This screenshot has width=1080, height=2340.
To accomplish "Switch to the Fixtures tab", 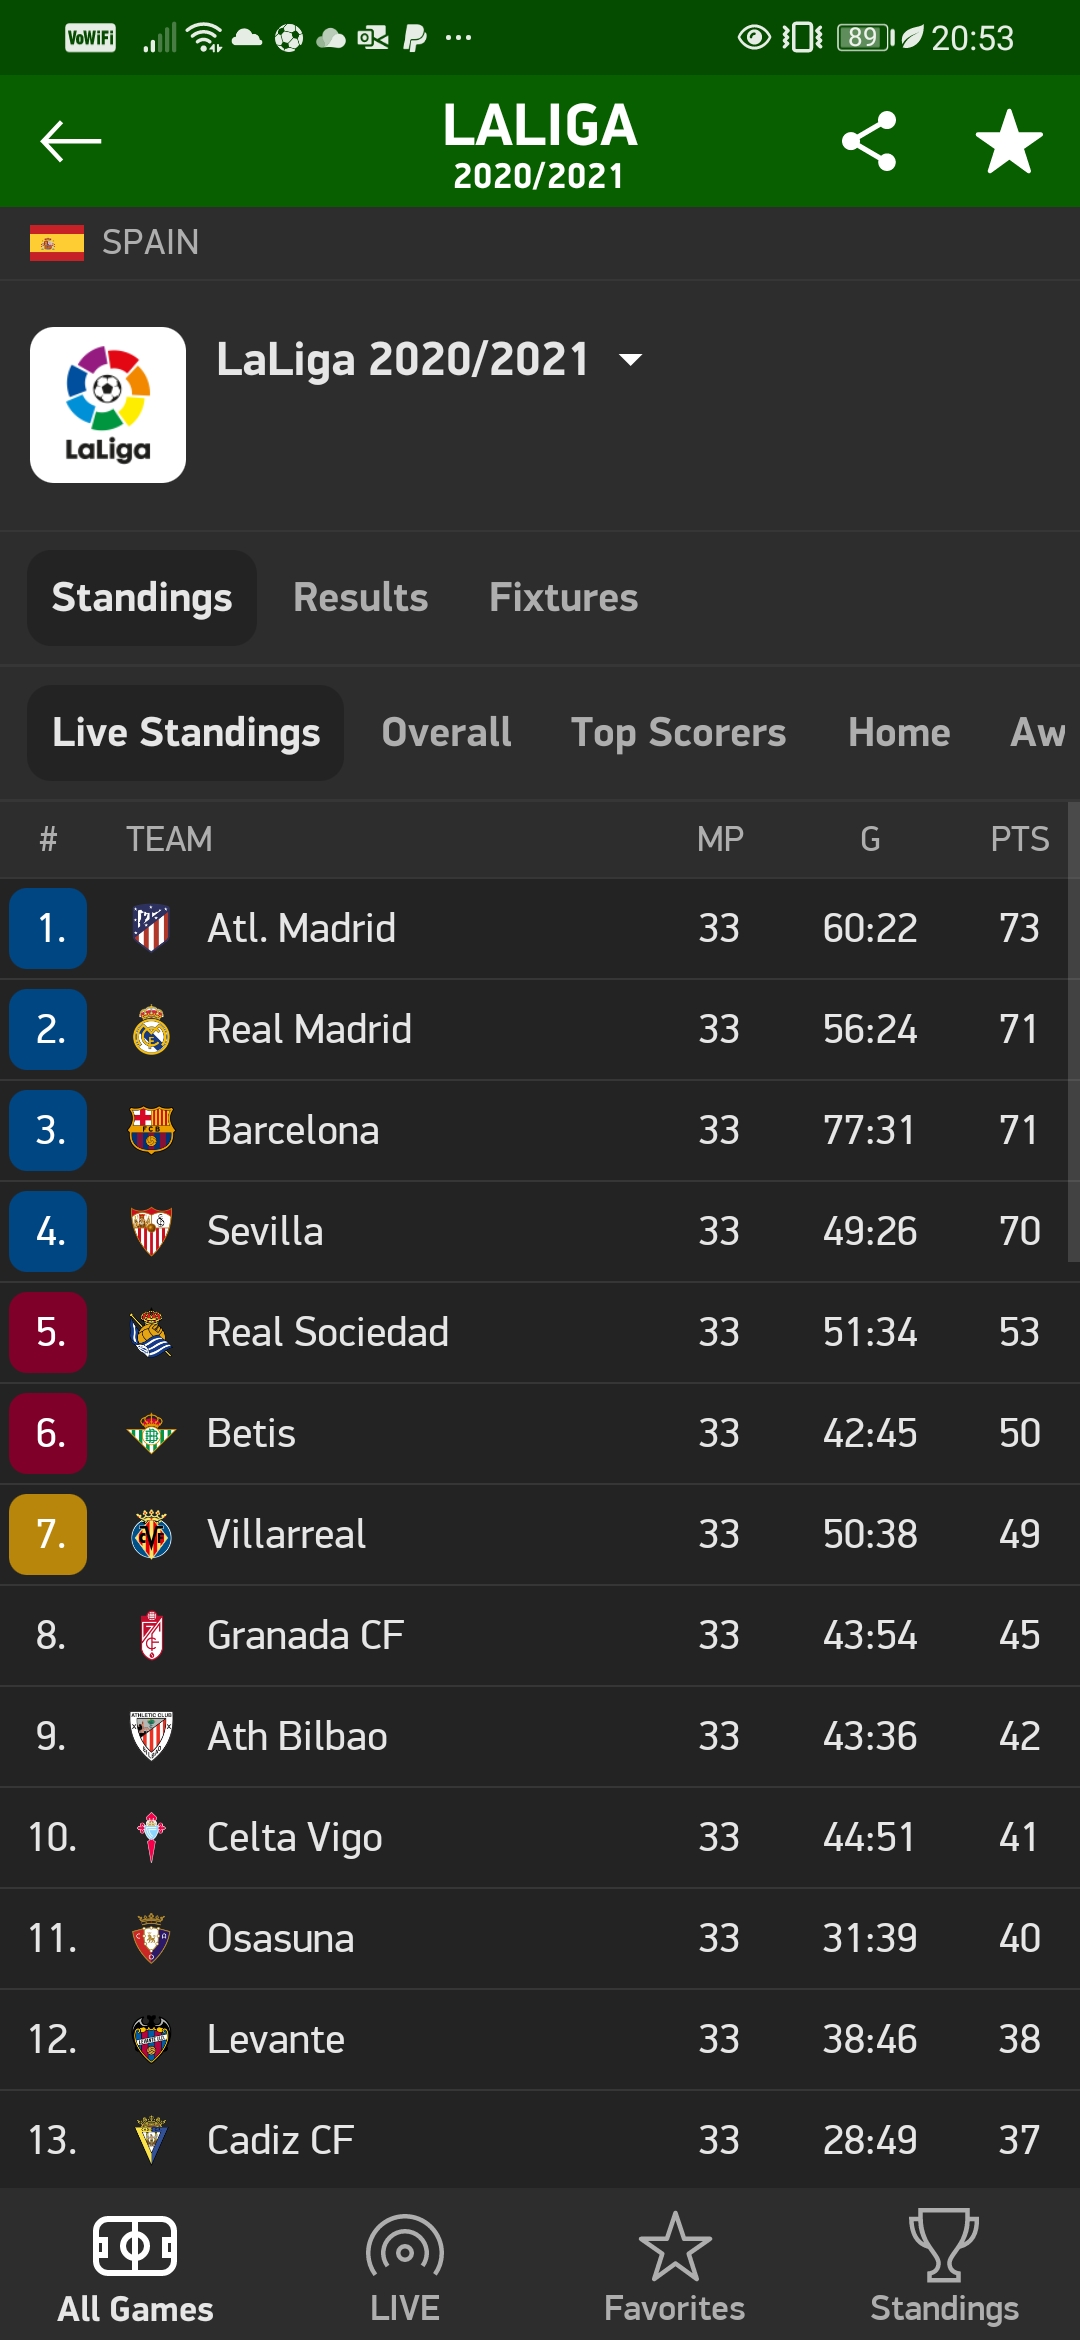I will (x=563, y=597).
